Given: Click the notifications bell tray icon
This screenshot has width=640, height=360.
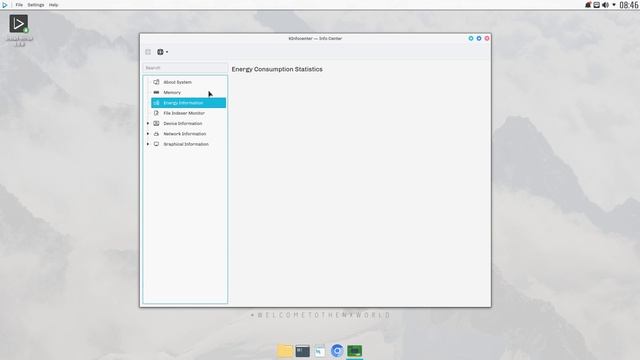Looking at the screenshot, I should click(x=588, y=5).
